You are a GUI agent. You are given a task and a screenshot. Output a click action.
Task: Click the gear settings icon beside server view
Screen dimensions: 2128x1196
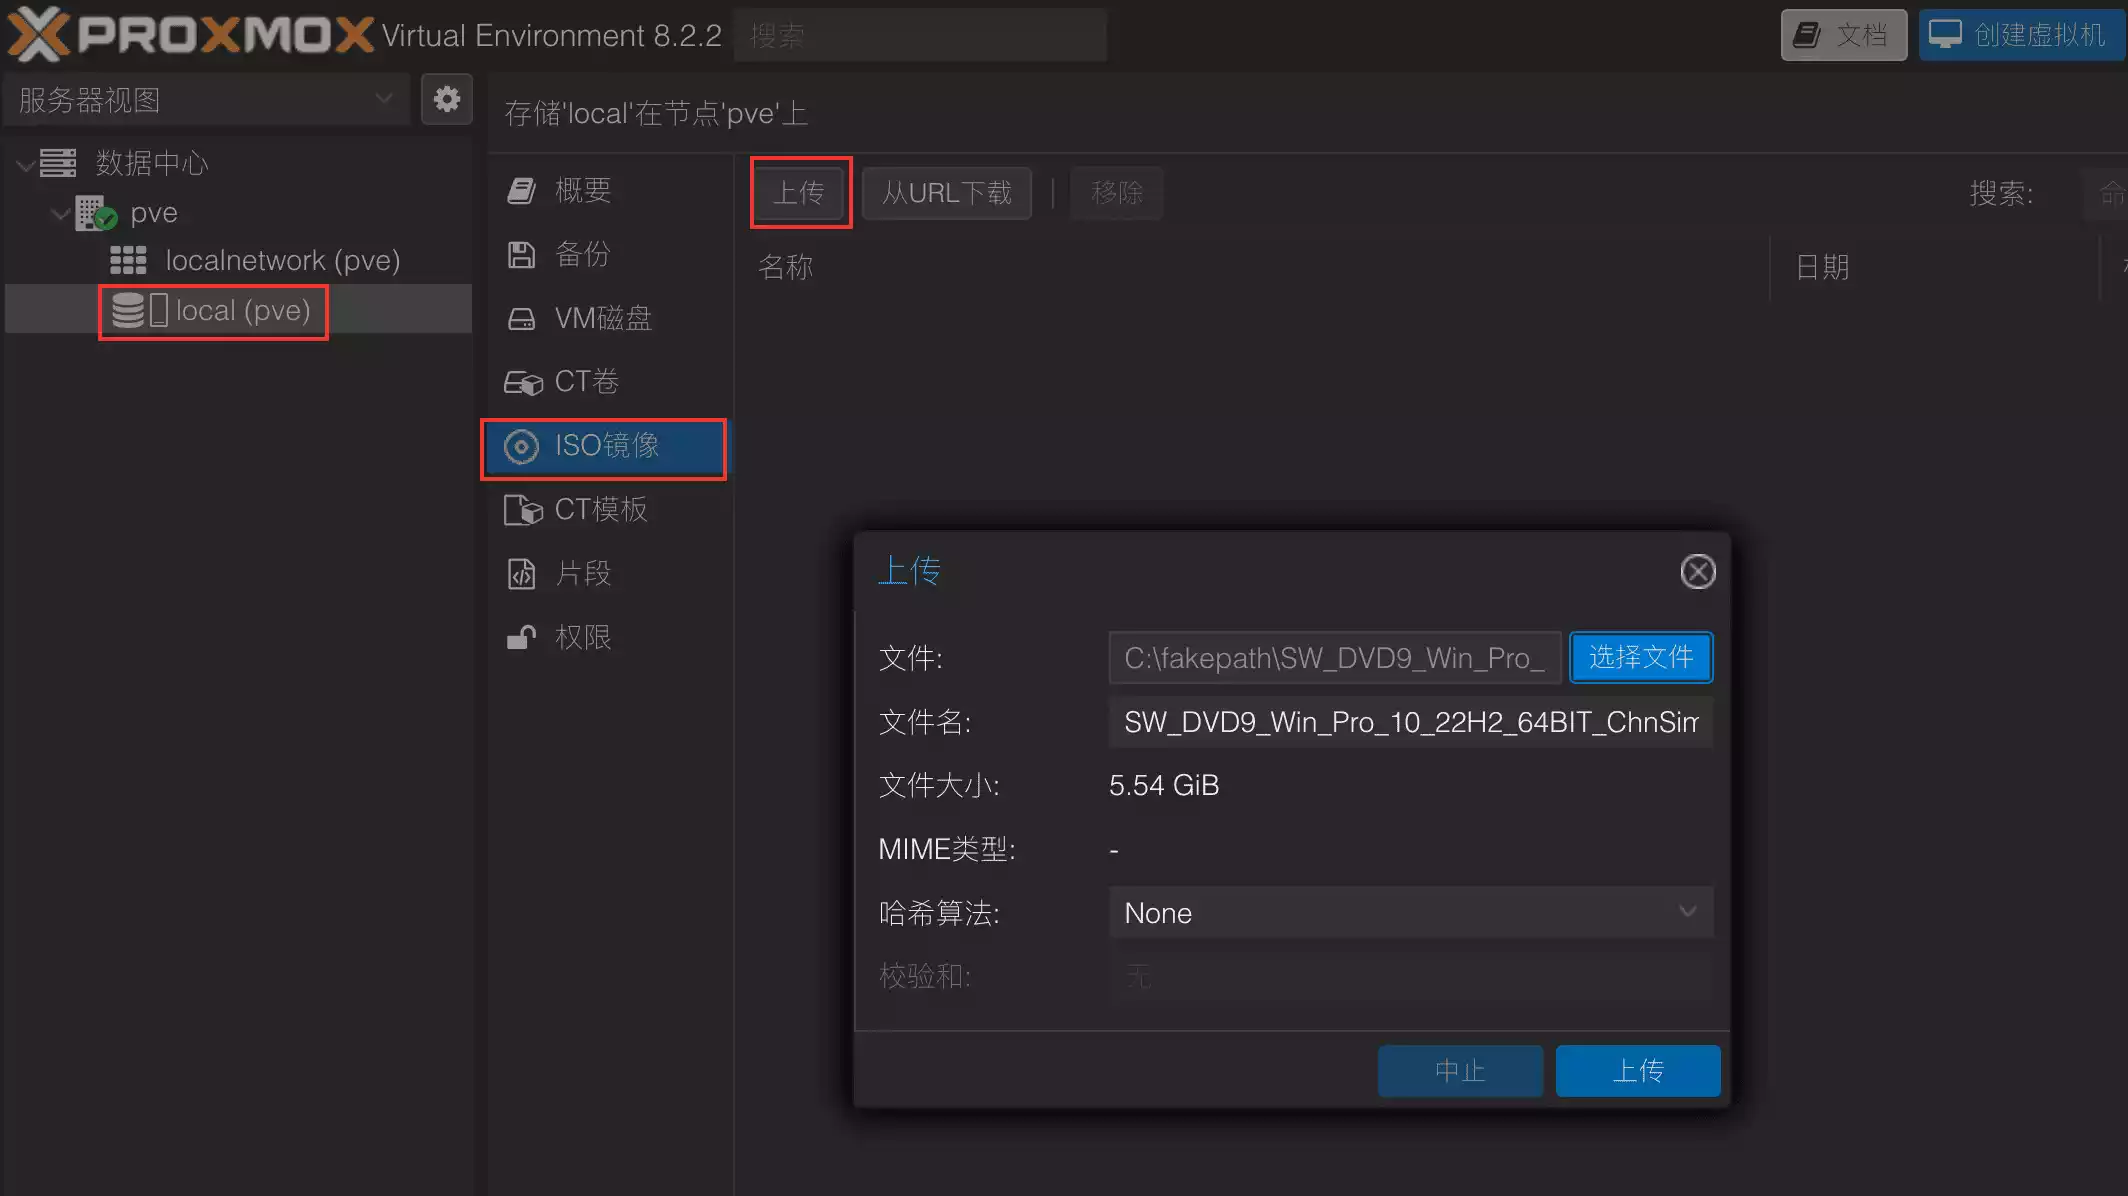point(446,99)
